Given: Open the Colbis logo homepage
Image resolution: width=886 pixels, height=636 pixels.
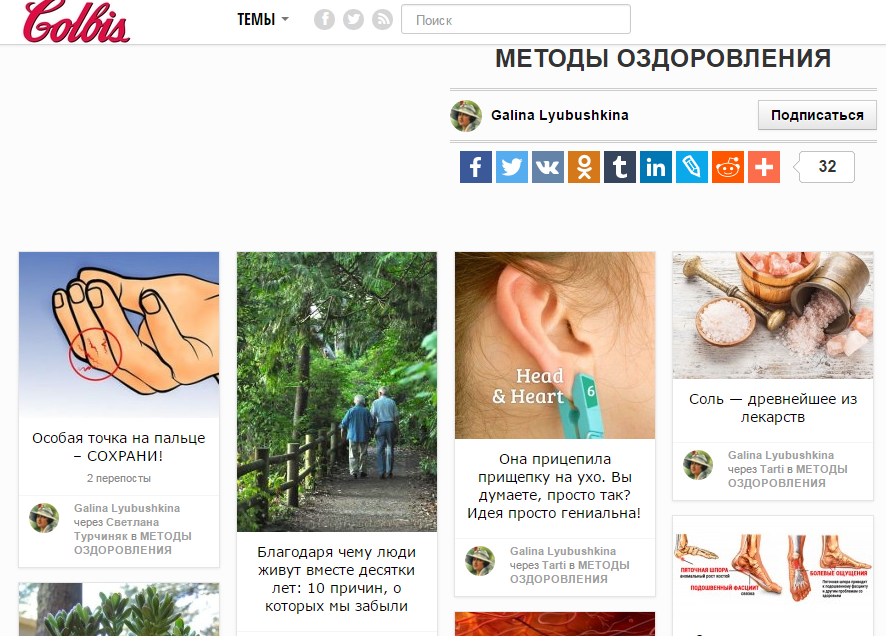Looking at the screenshot, I should coord(76,21).
